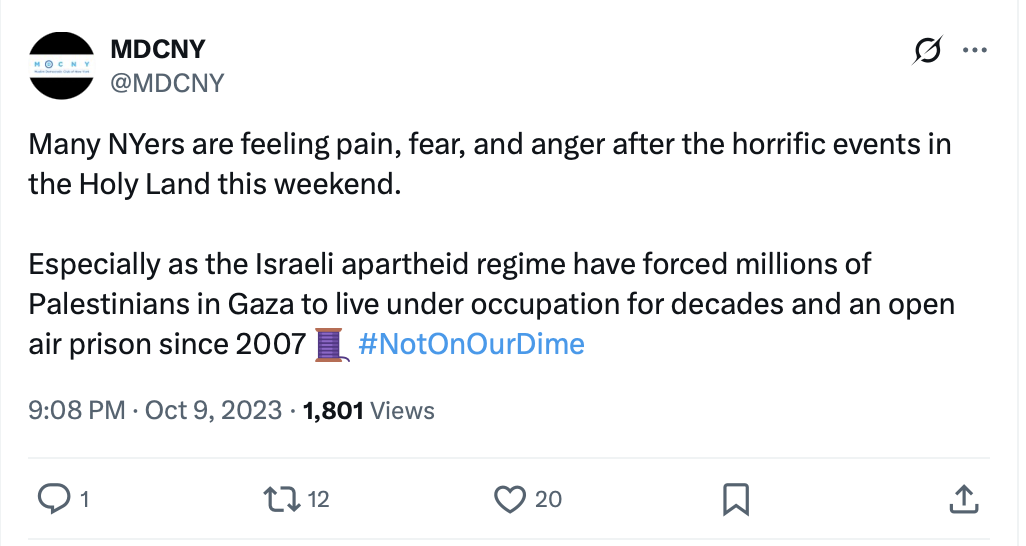1026x546 pixels.
Task: Click the thread spool emoji
Action: (329, 344)
